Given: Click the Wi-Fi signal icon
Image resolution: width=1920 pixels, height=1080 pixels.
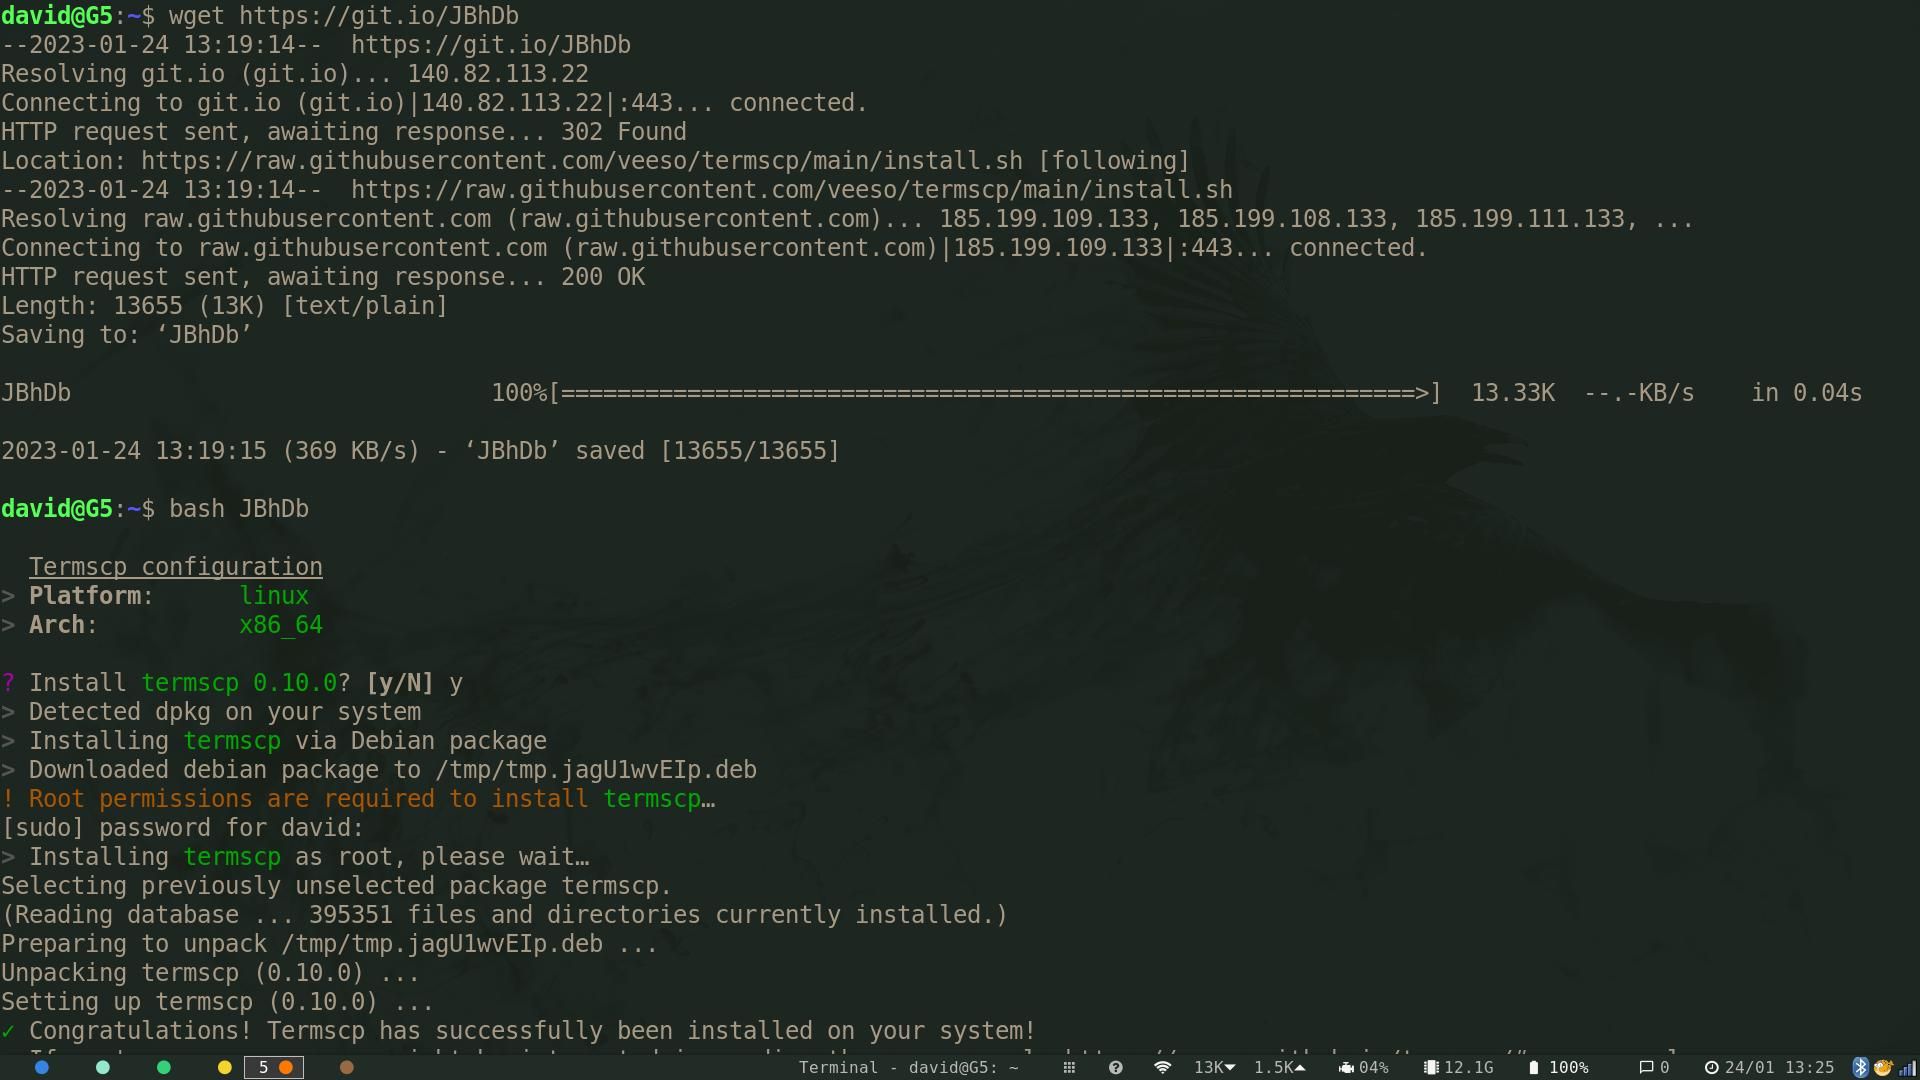Looking at the screenshot, I should (1162, 1067).
